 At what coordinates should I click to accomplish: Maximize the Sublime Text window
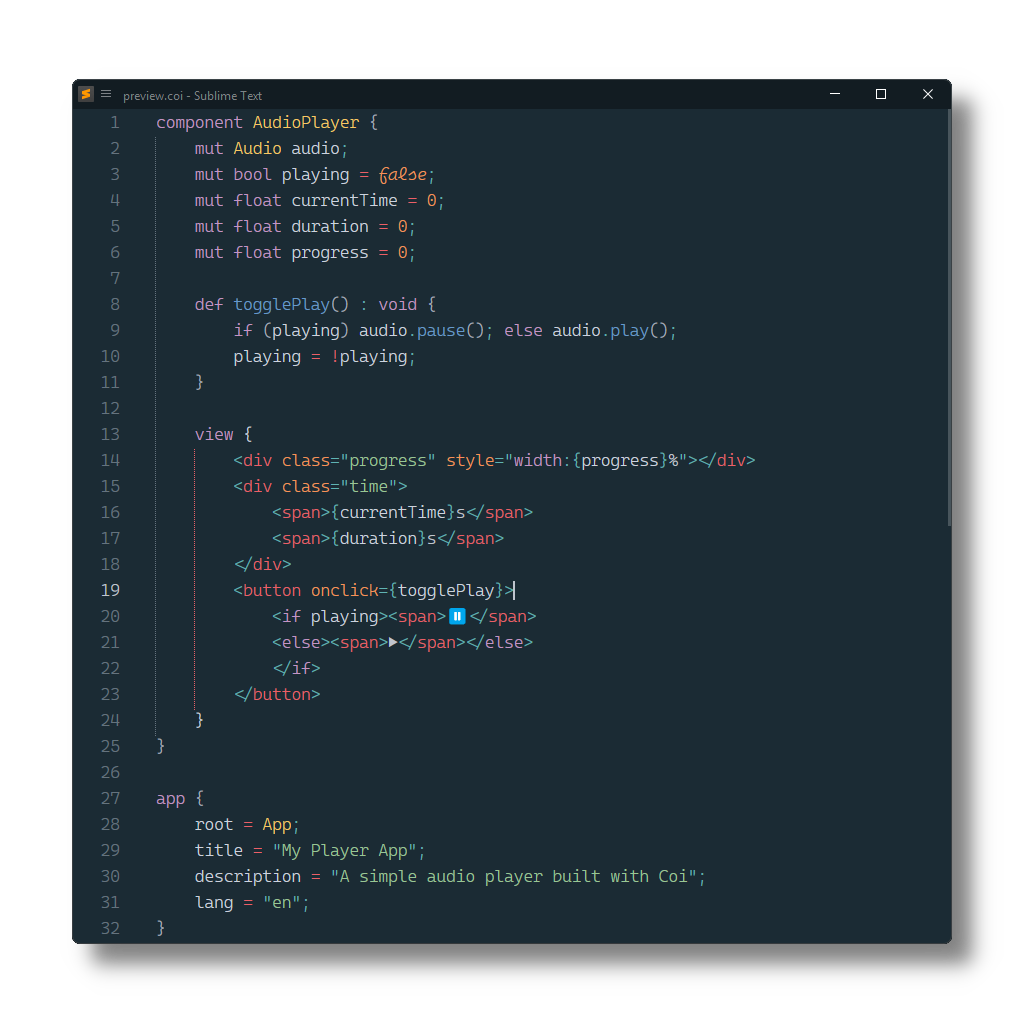point(881,94)
